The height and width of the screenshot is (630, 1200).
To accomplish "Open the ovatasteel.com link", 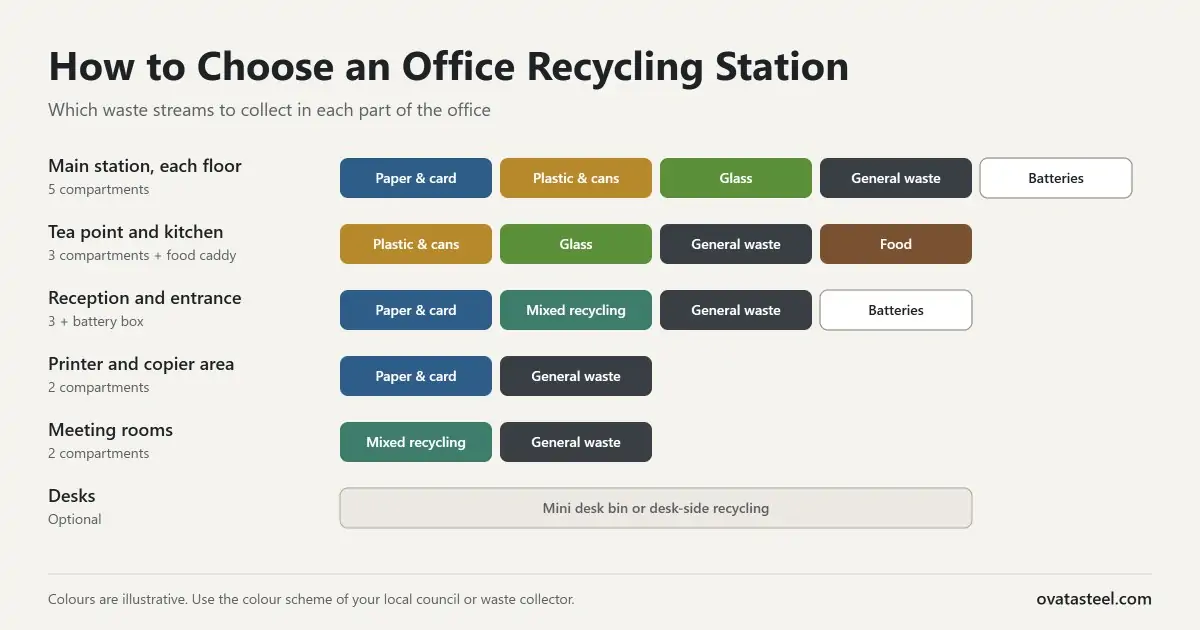I will pyautogui.click(x=1094, y=599).
